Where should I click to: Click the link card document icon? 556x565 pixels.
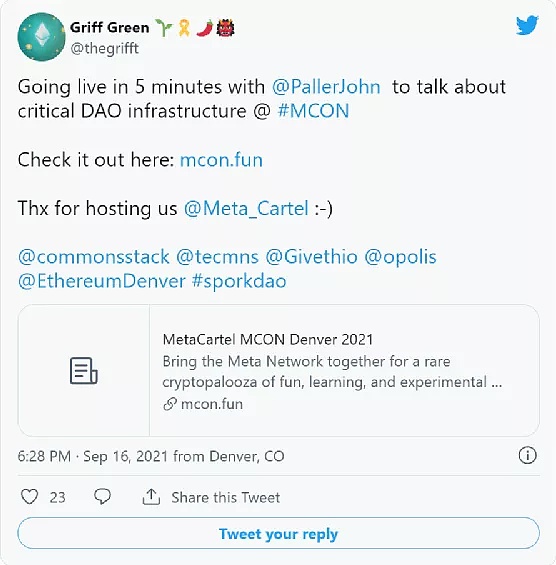point(84,371)
